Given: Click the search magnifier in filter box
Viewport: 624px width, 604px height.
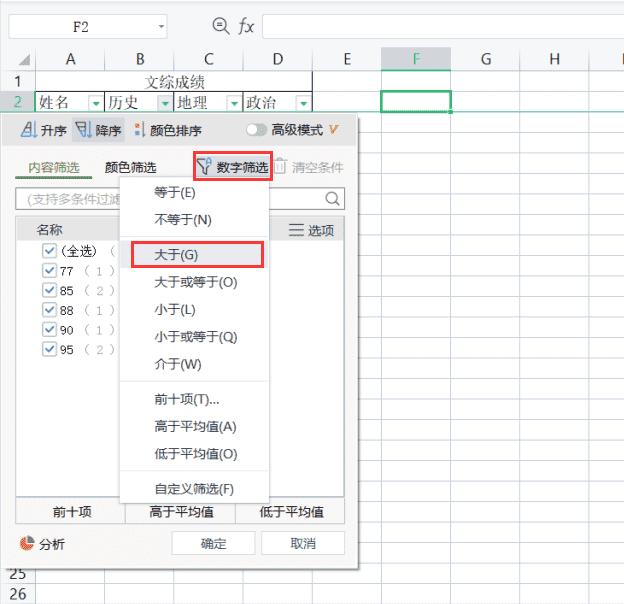Looking at the screenshot, I should point(332,198).
